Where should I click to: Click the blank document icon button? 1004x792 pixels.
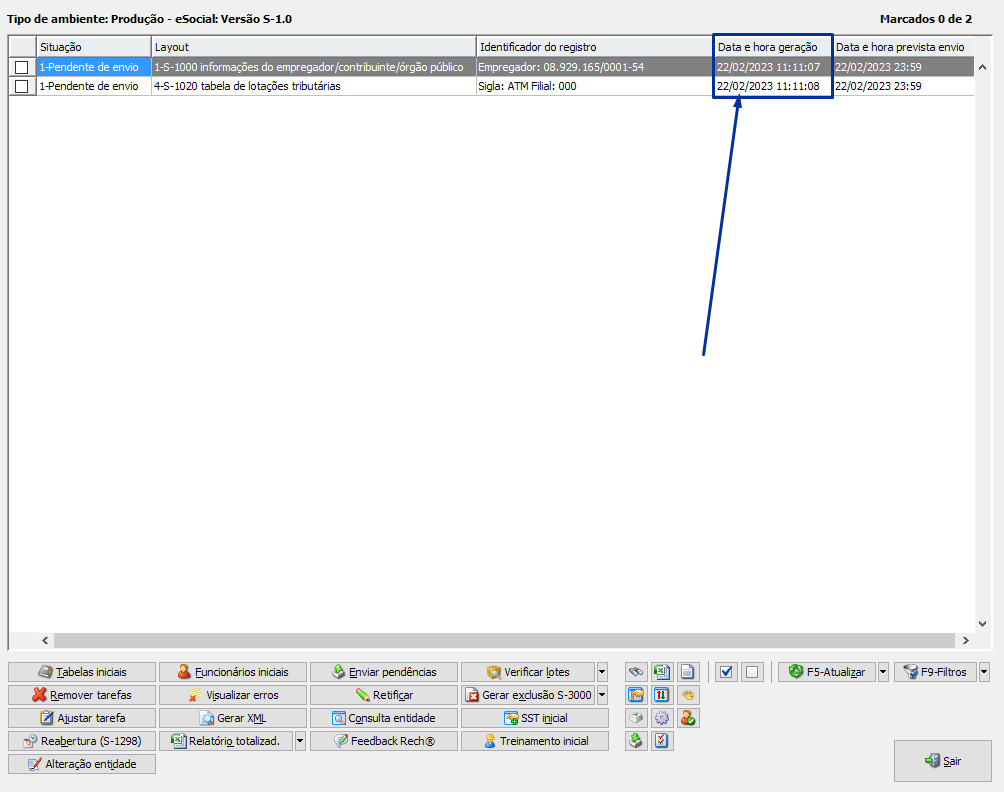(687, 672)
